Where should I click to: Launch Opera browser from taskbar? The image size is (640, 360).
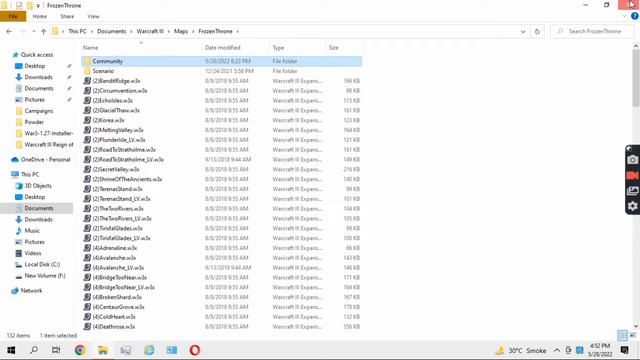tap(195, 350)
